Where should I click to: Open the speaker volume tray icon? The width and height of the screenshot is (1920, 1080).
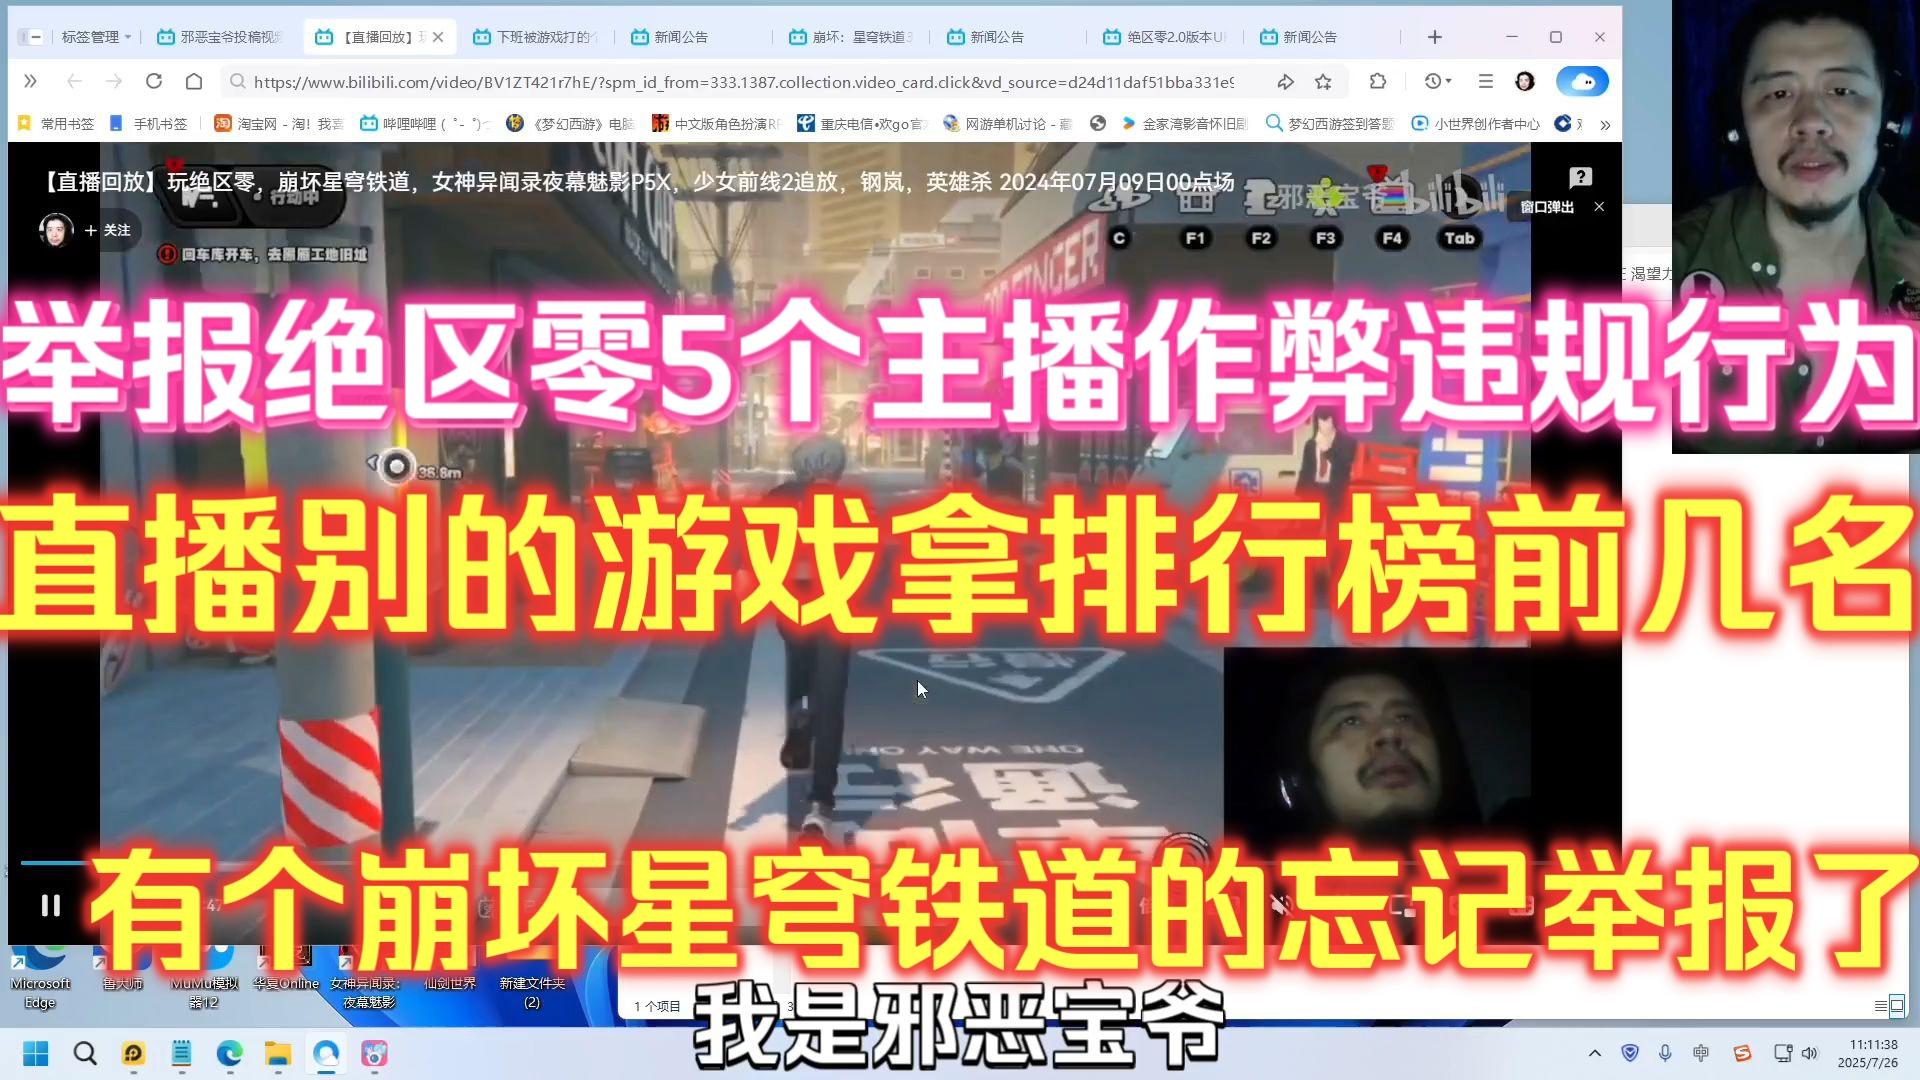click(1810, 1053)
